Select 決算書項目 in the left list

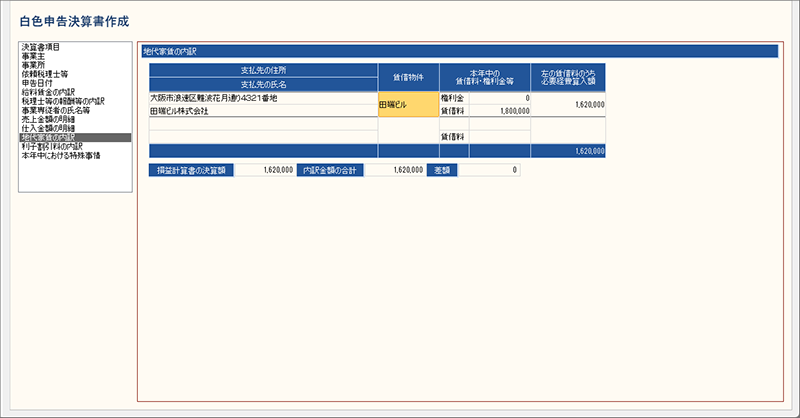(x=40, y=47)
